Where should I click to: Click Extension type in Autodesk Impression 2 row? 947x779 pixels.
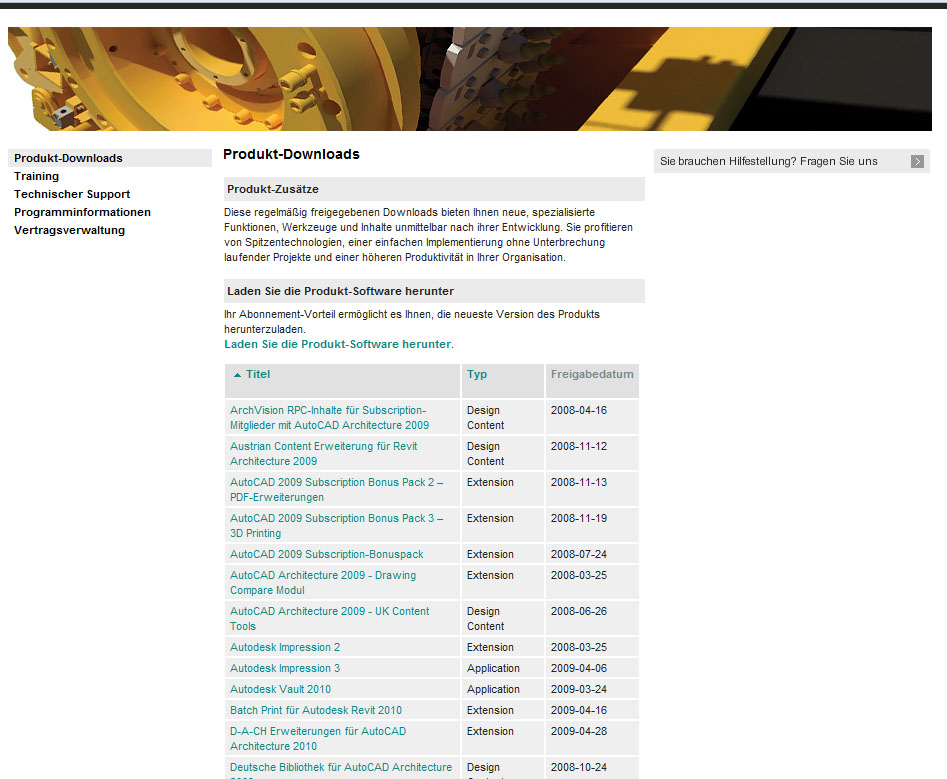[490, 647]
